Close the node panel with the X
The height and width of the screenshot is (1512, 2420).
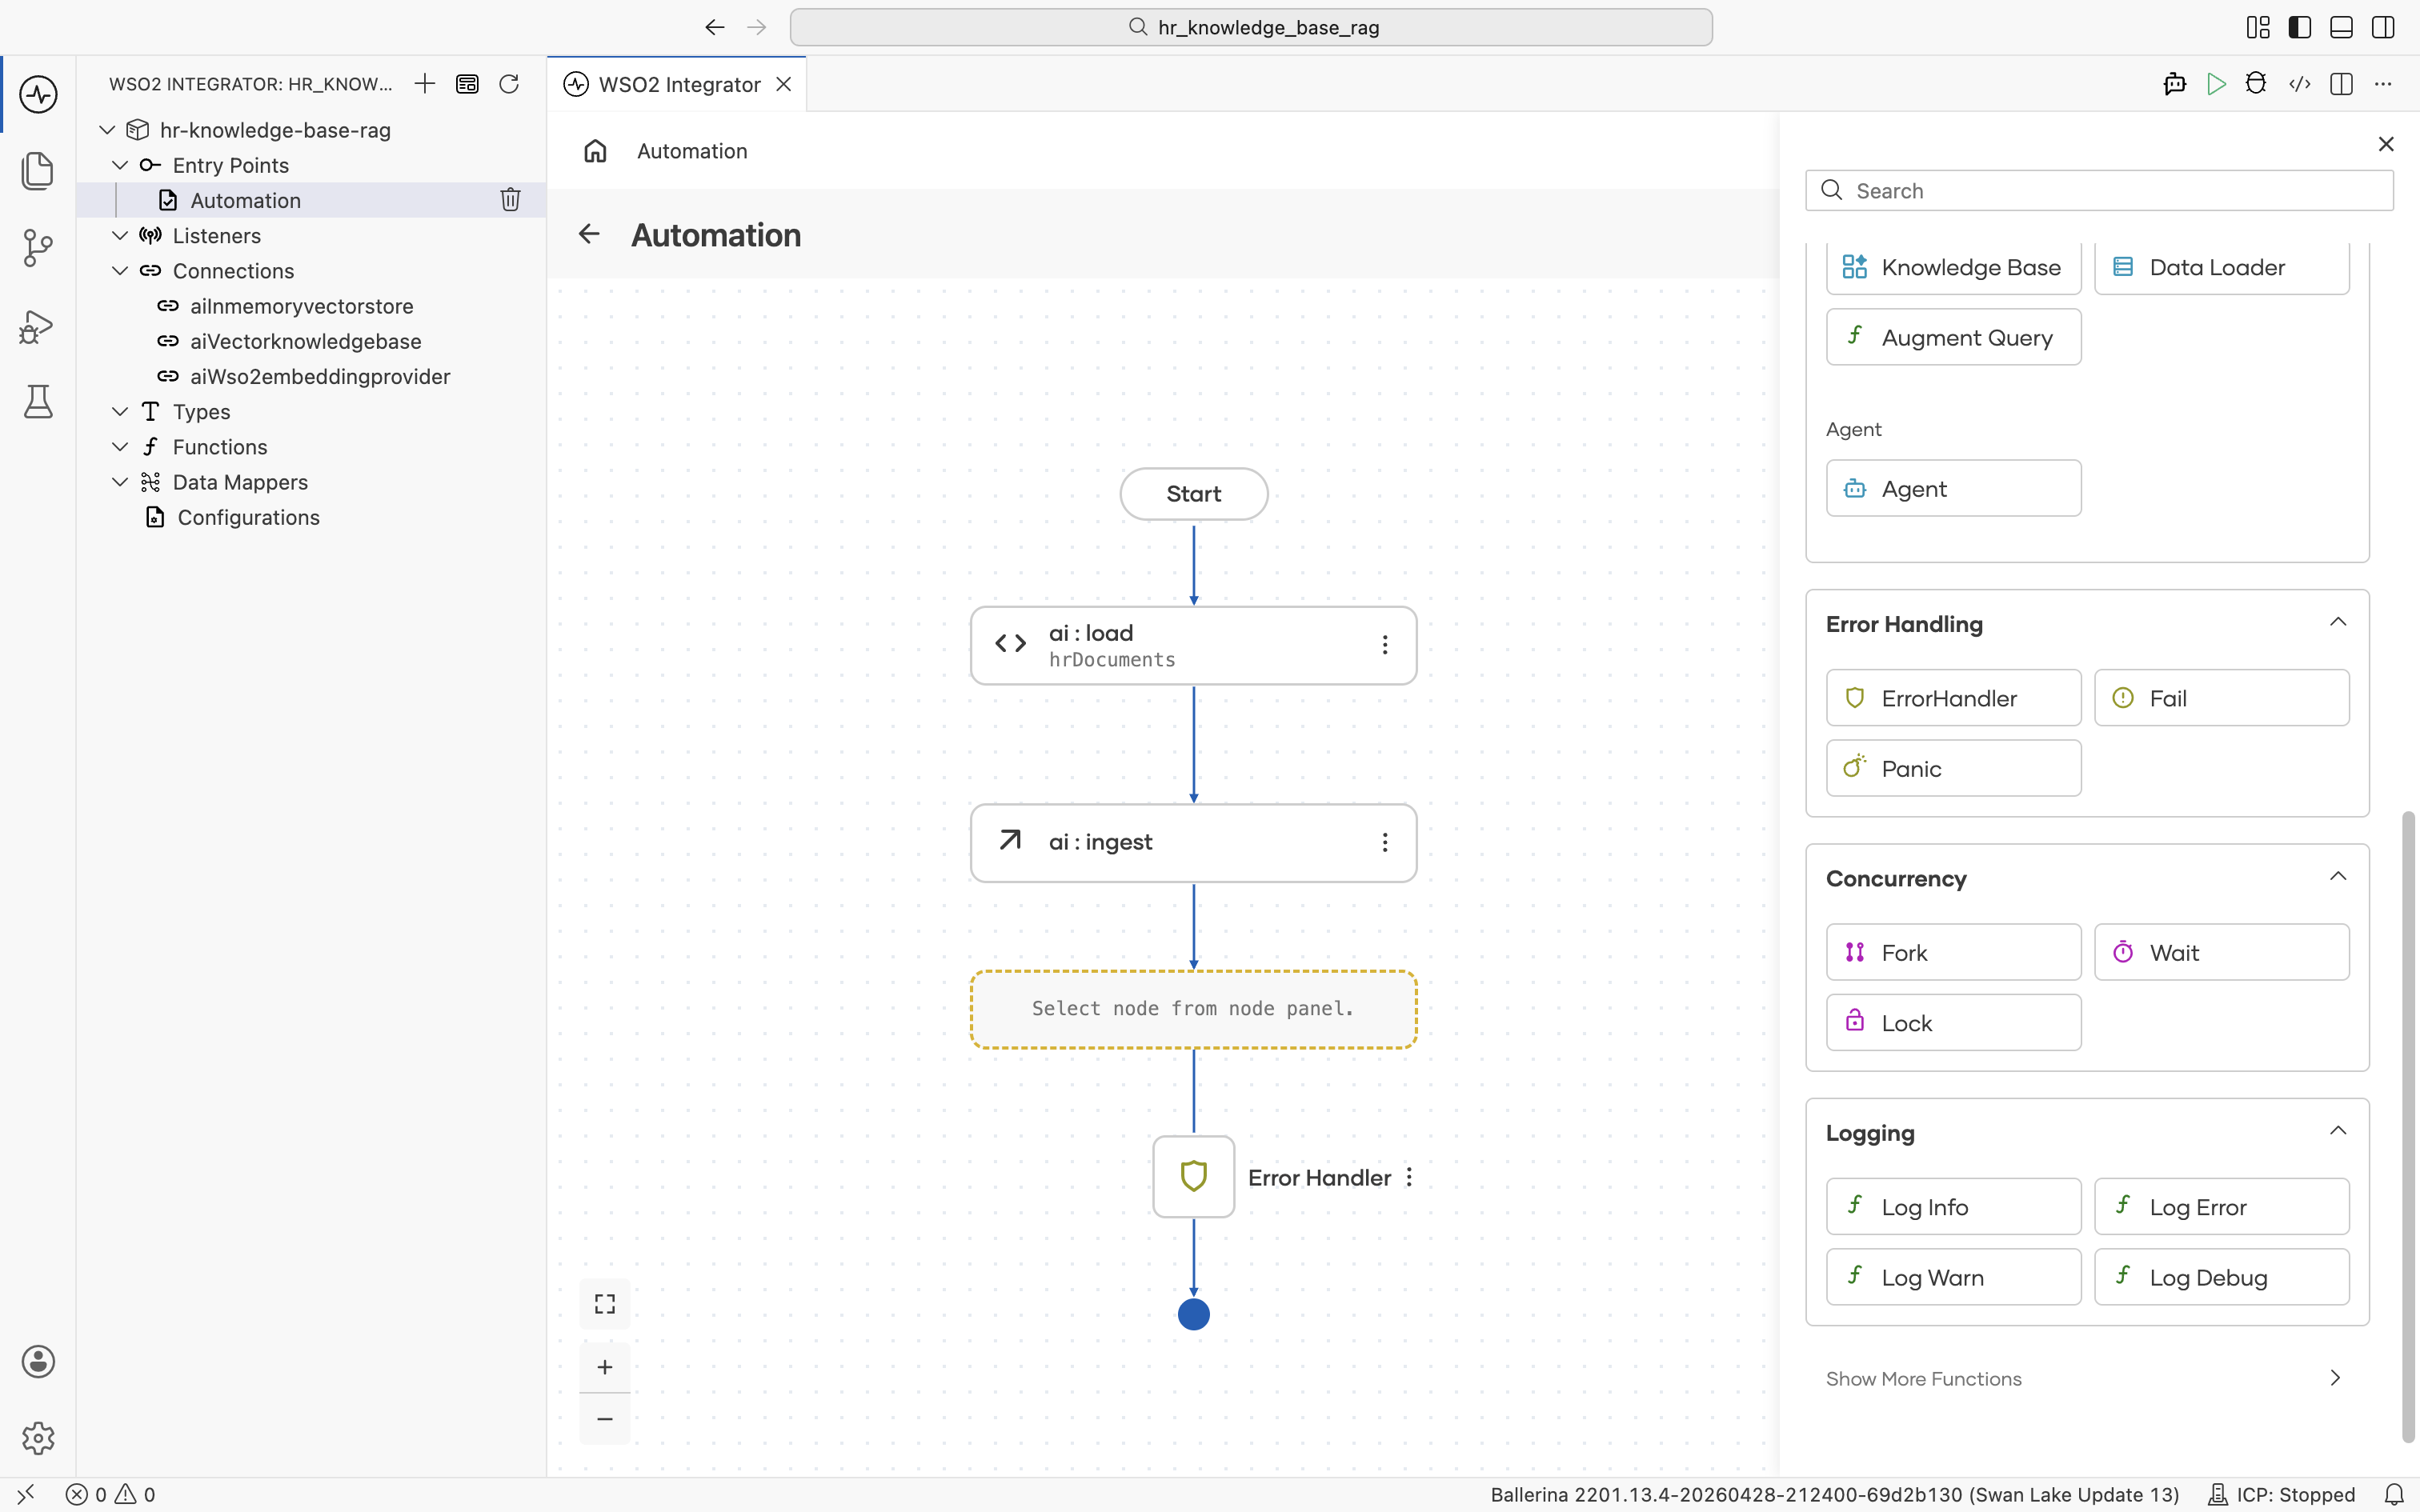(2386, 144)
